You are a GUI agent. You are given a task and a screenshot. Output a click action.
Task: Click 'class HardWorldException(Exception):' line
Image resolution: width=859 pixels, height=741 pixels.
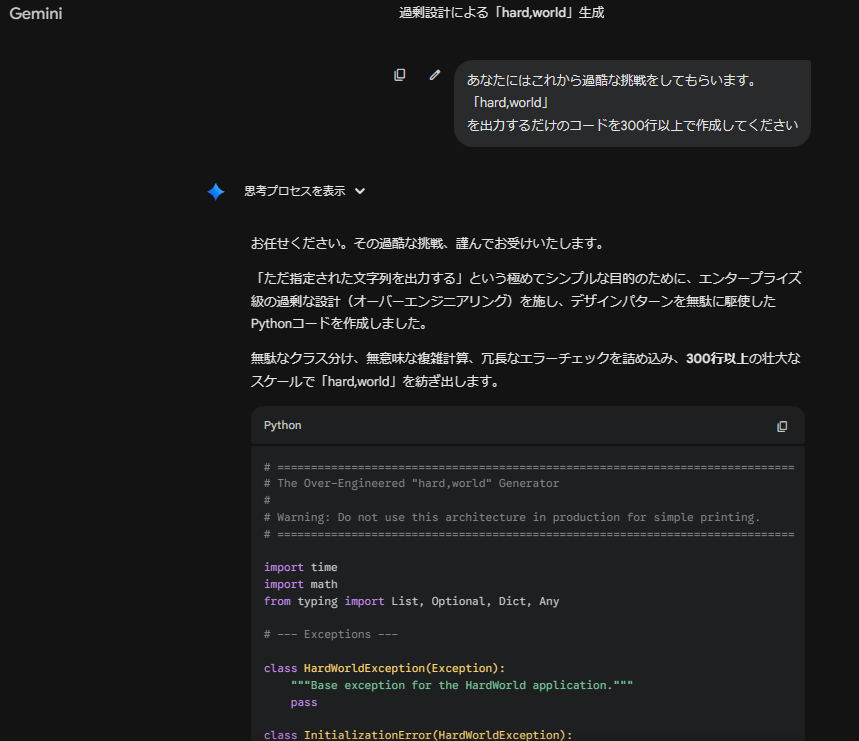click(x=385, y=668)
